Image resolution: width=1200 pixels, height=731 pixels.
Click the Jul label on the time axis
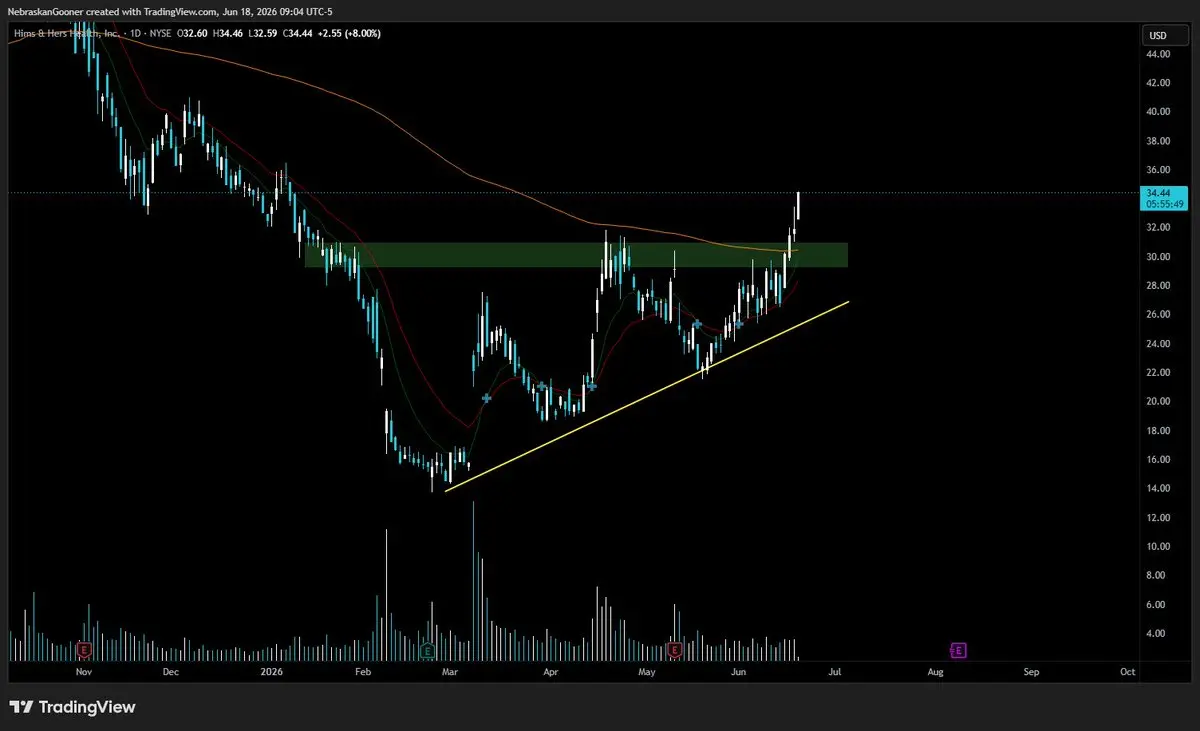coord(833,672)
